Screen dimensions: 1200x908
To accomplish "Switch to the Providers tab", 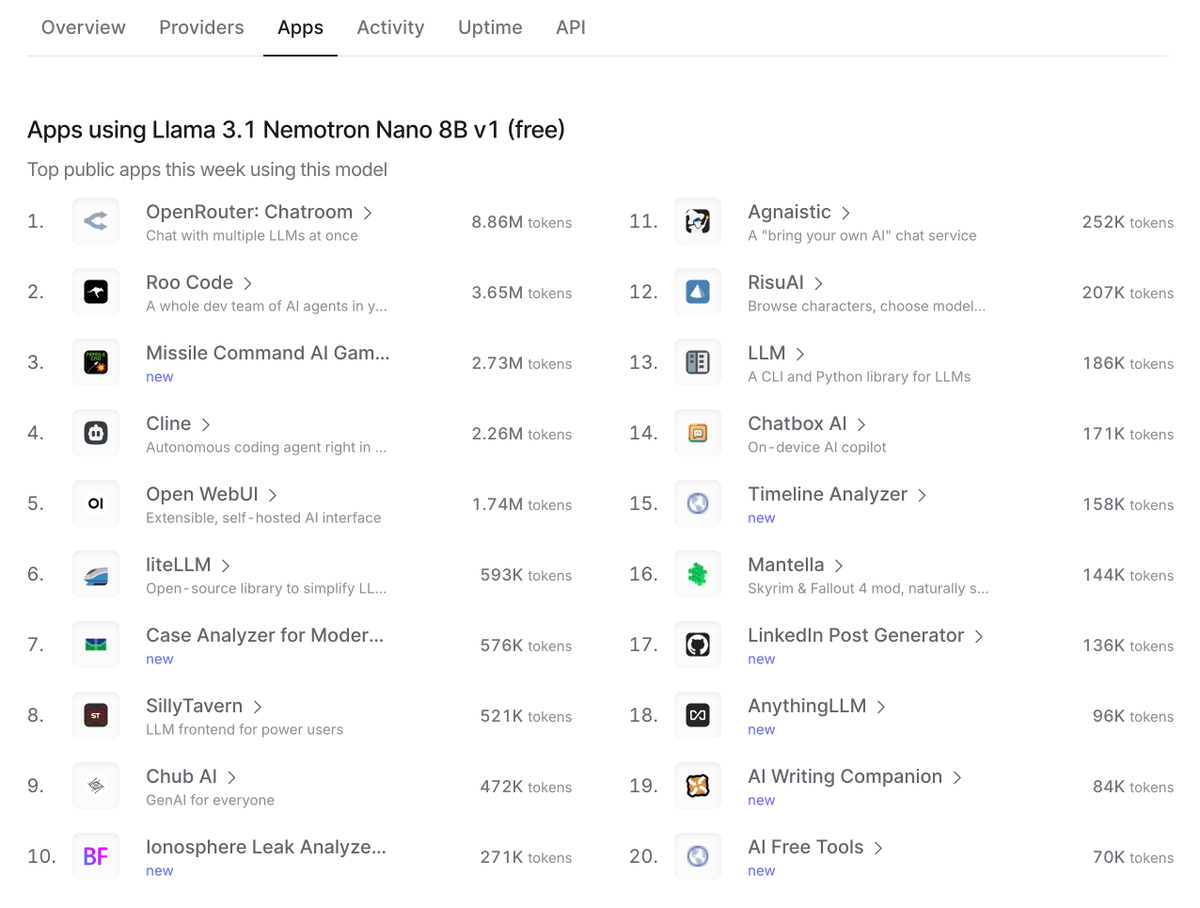I will [x=201, y=28].
